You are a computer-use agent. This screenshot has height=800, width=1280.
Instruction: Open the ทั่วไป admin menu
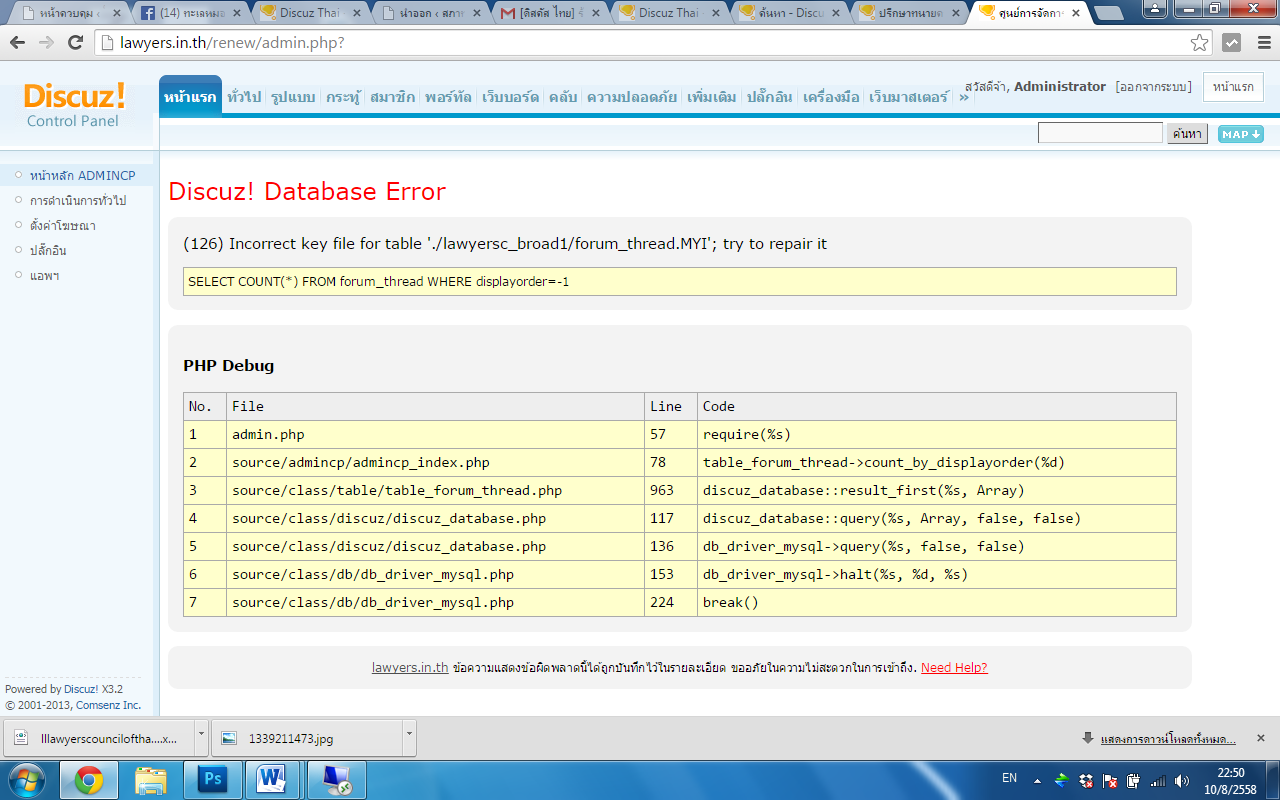pos(244,97)
